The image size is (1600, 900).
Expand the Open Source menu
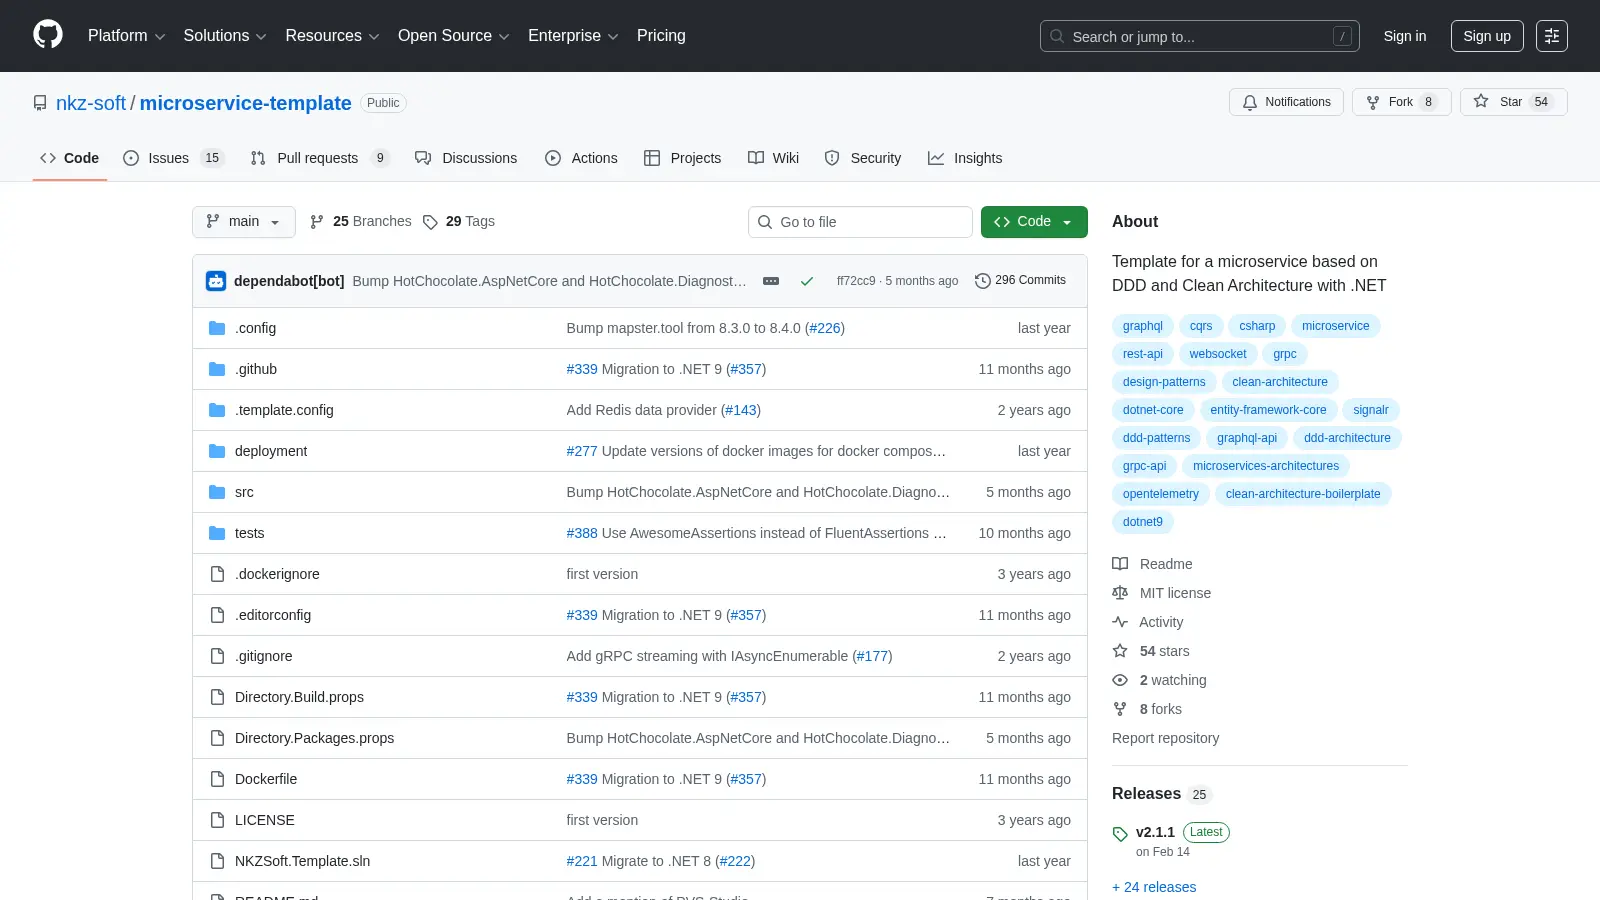[x=454, y=36]
